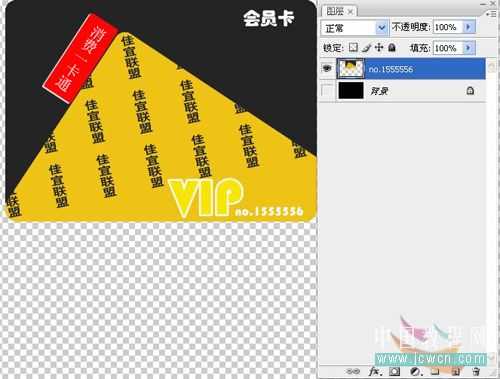Close the 图层 tab
500x379 pixels.
coord(350,12)
